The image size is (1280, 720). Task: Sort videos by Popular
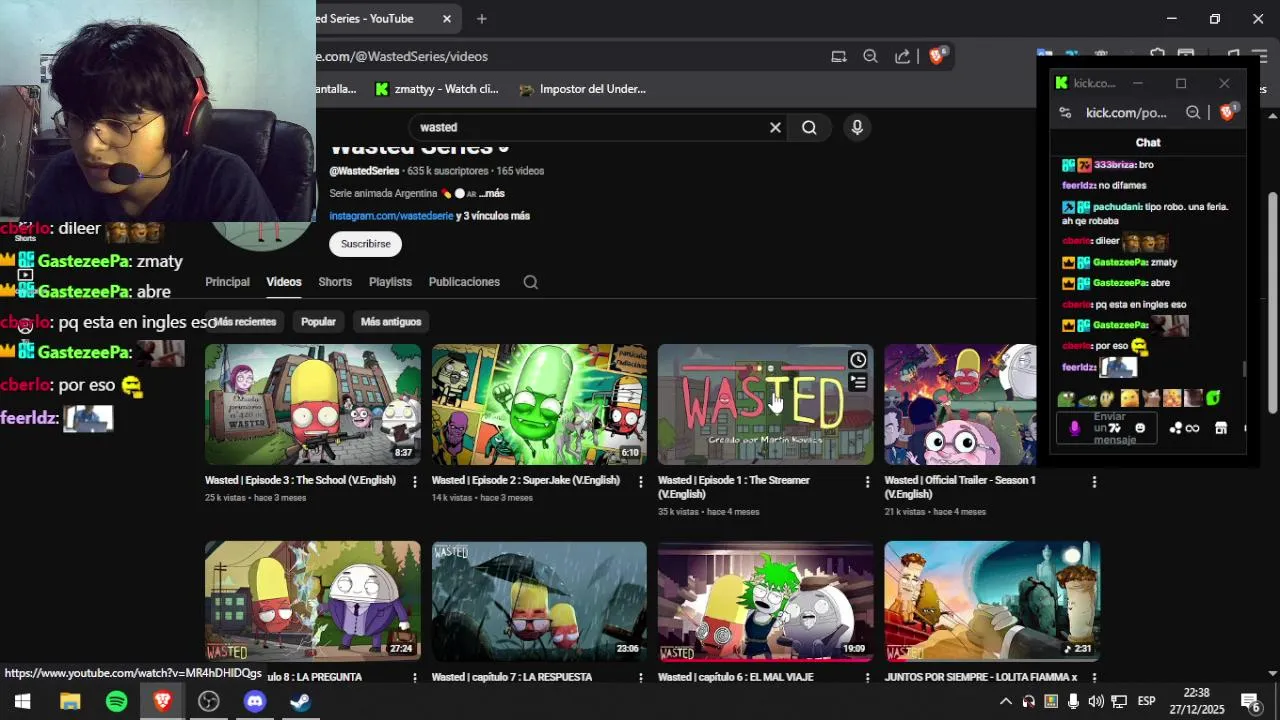pos(318,322)
